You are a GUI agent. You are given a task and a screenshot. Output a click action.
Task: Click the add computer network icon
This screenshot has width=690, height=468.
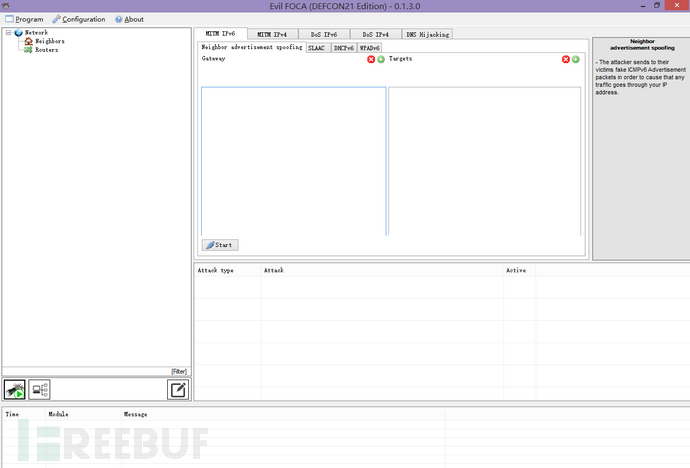tap(40, 390)
